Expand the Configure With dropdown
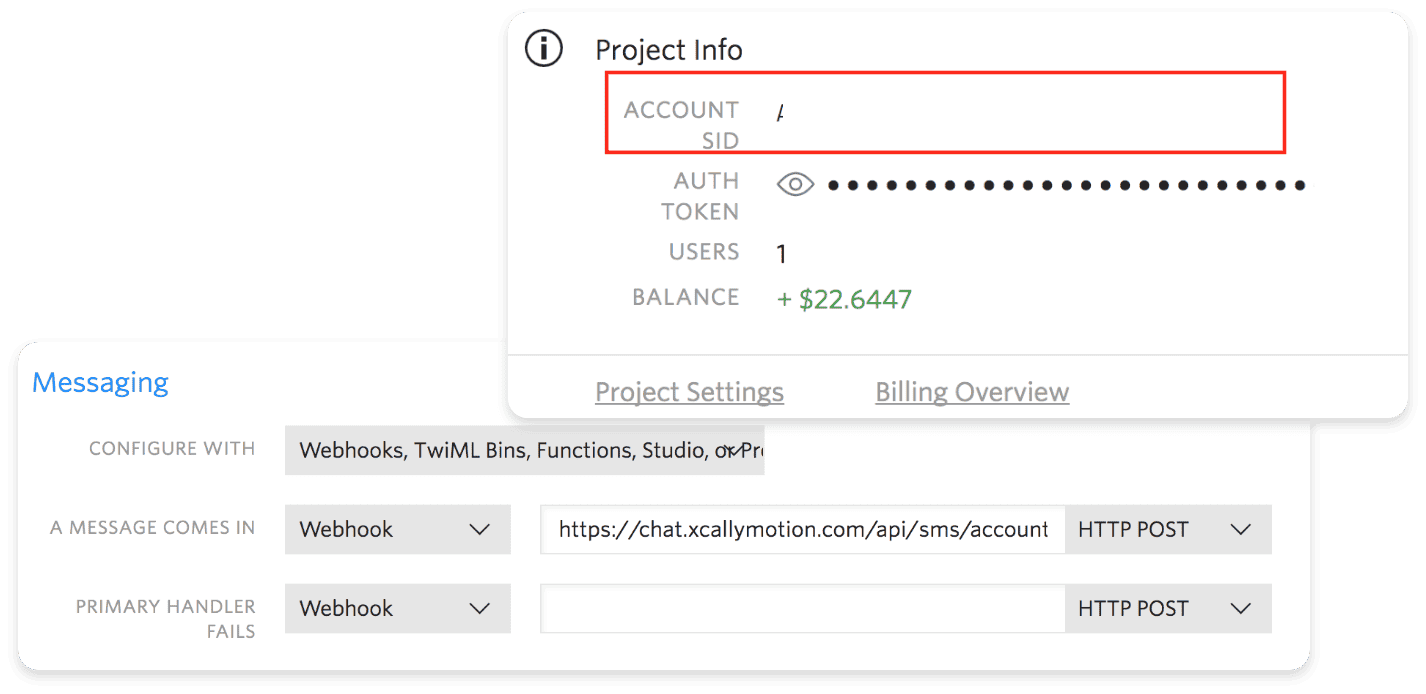Image resolution: width=1426 pixels, height=694 pixels. pos(524,450)
